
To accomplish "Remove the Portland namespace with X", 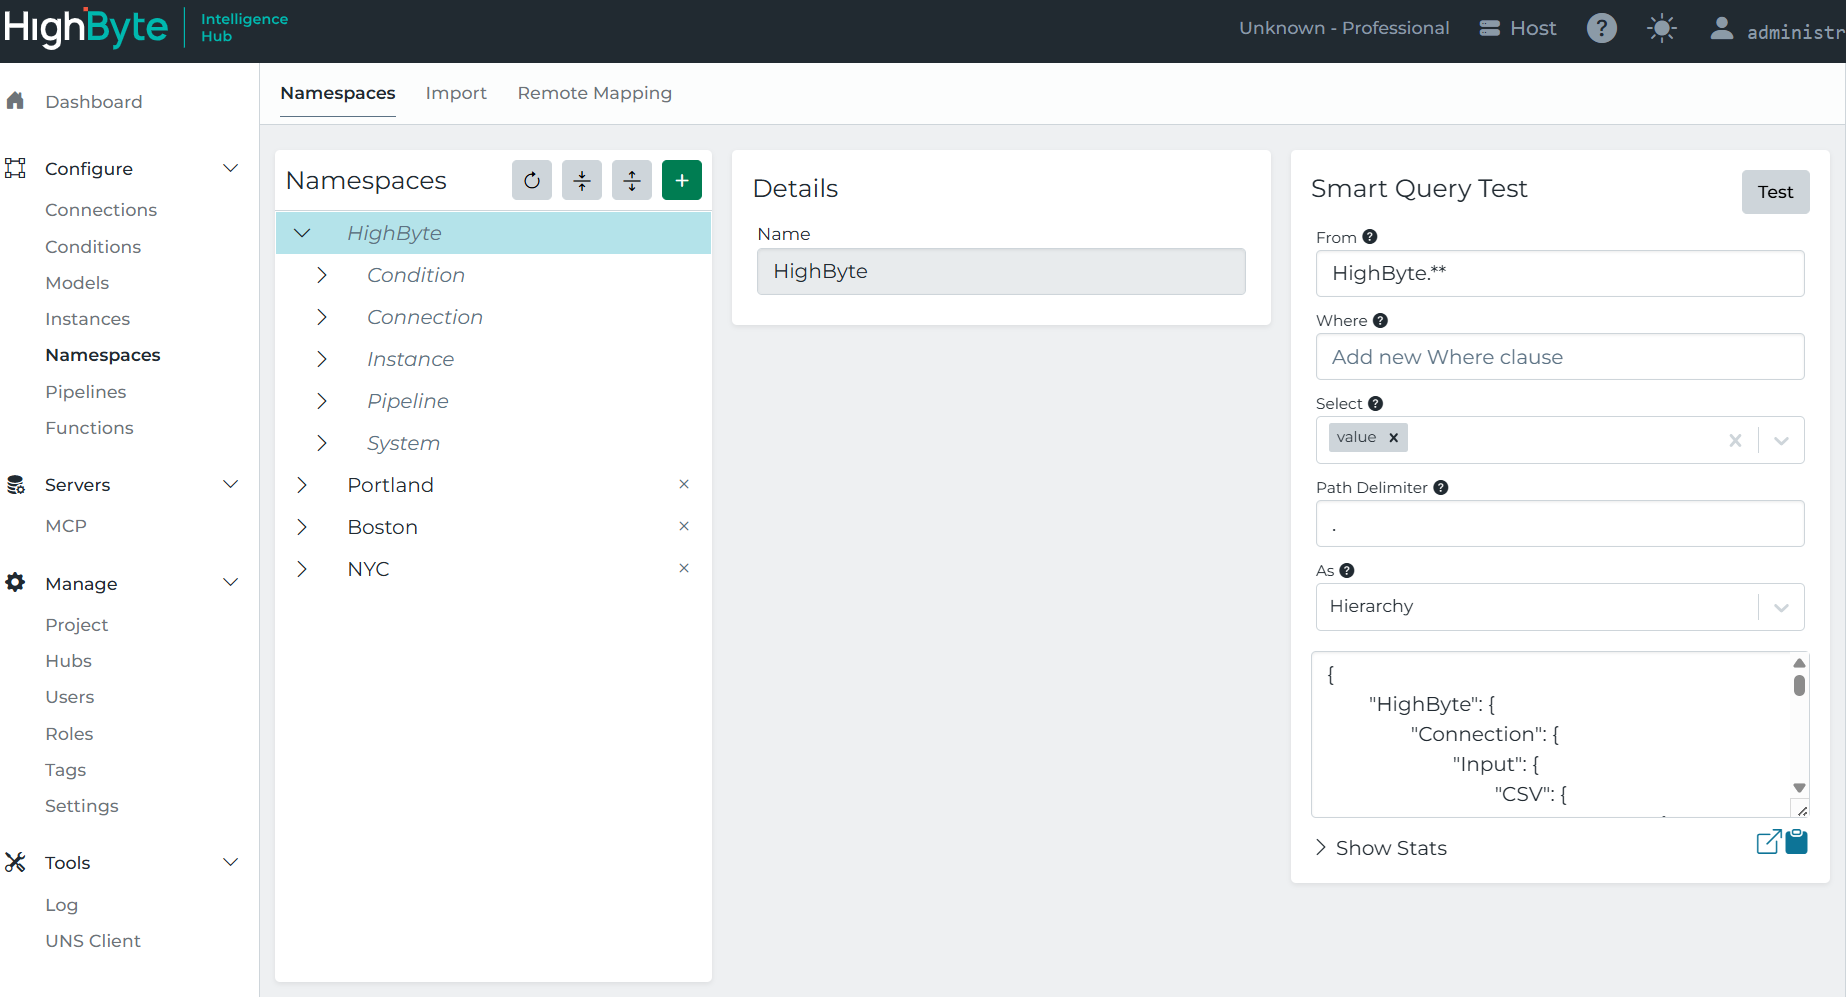I will pos(684,484).
